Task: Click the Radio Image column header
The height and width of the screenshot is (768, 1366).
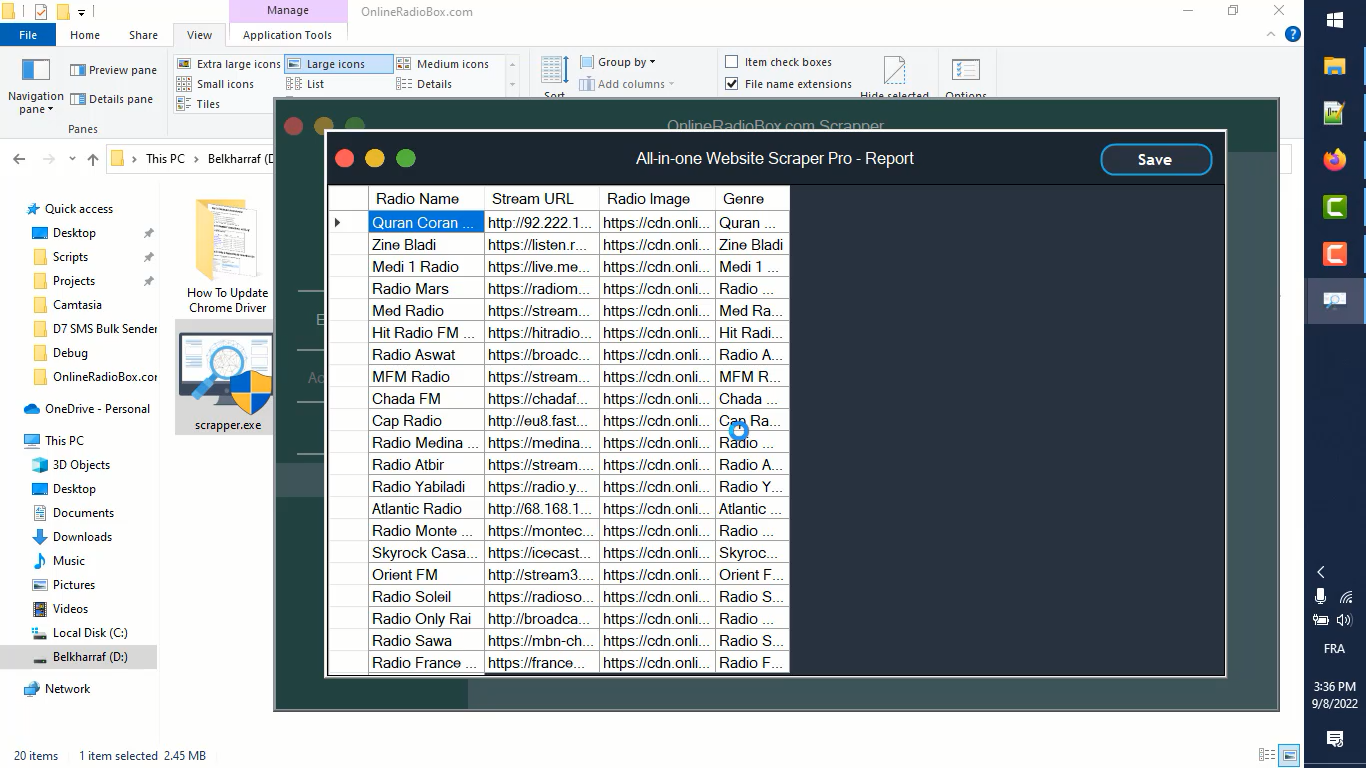Action: 657,198
